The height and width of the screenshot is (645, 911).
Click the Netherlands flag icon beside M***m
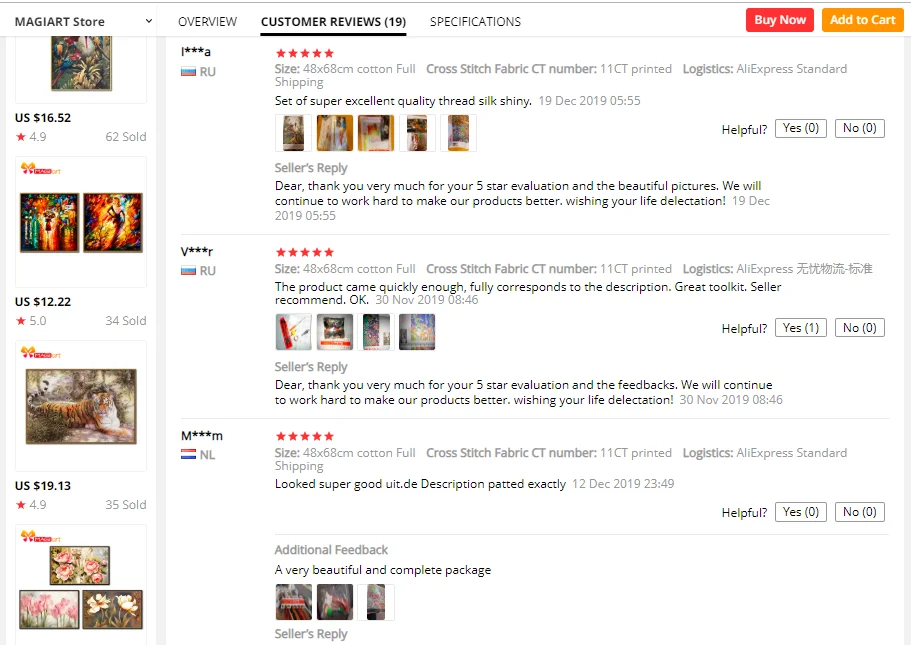[188, 454]
